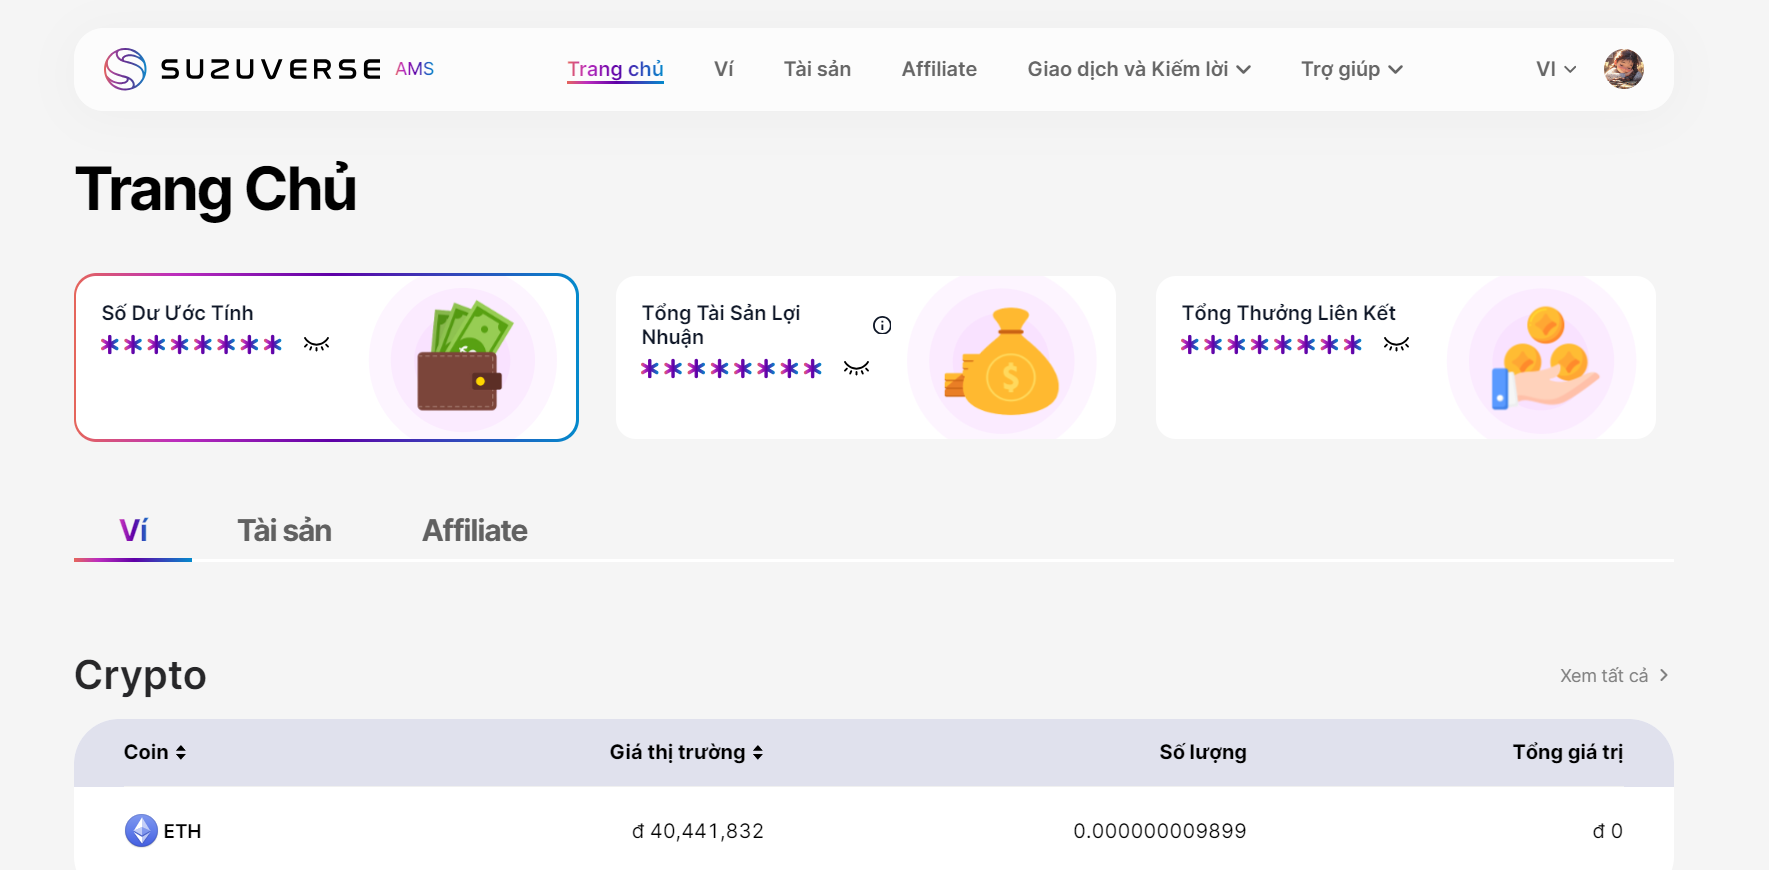Switch to the Tài sản tab below cards

pos(284,531)
